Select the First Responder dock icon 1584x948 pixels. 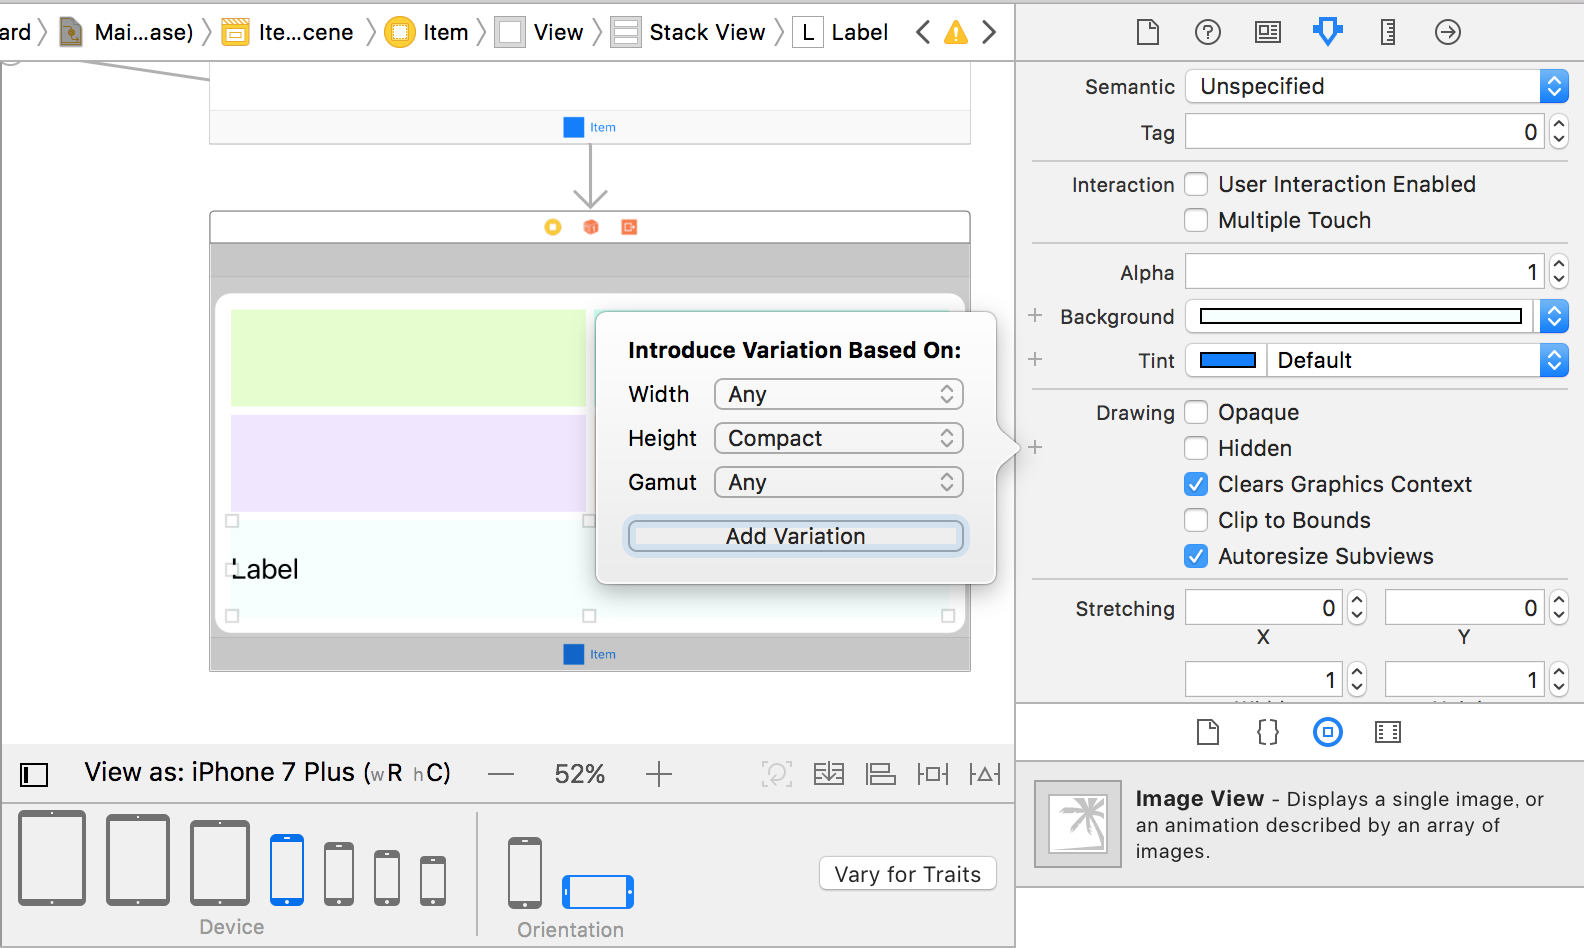coord(591,227)
